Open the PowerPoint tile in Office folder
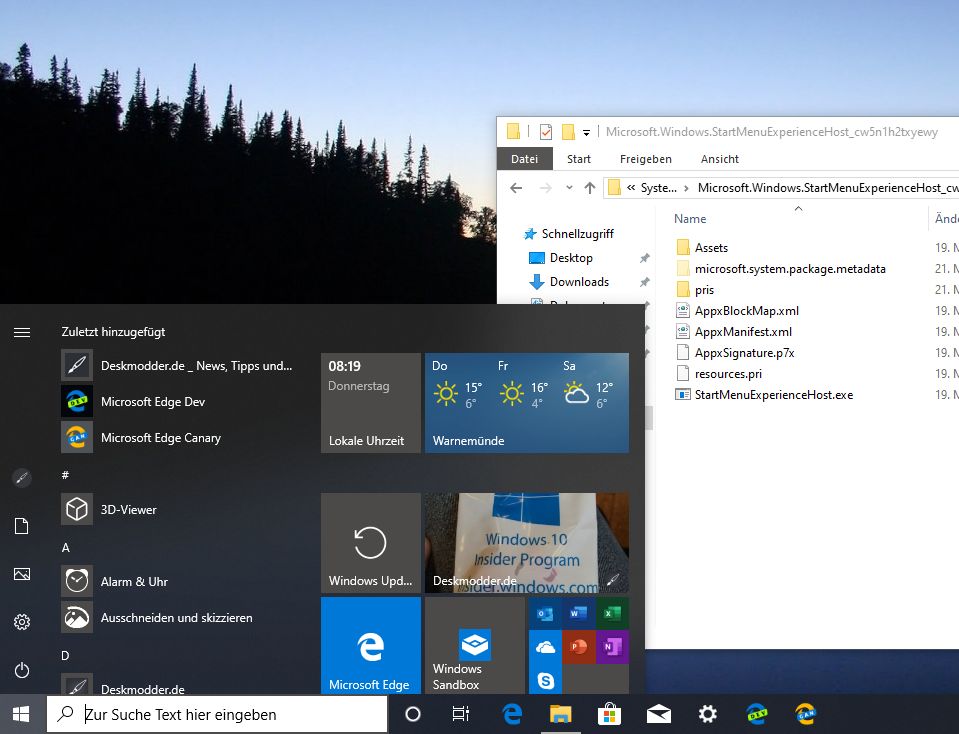This screenshot has width=959, height=734. click(x=579, y=647)
